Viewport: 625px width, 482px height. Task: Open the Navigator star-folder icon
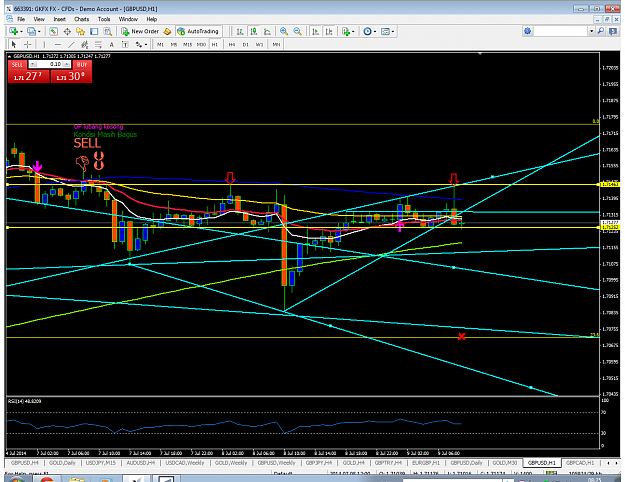pos(81,31)
